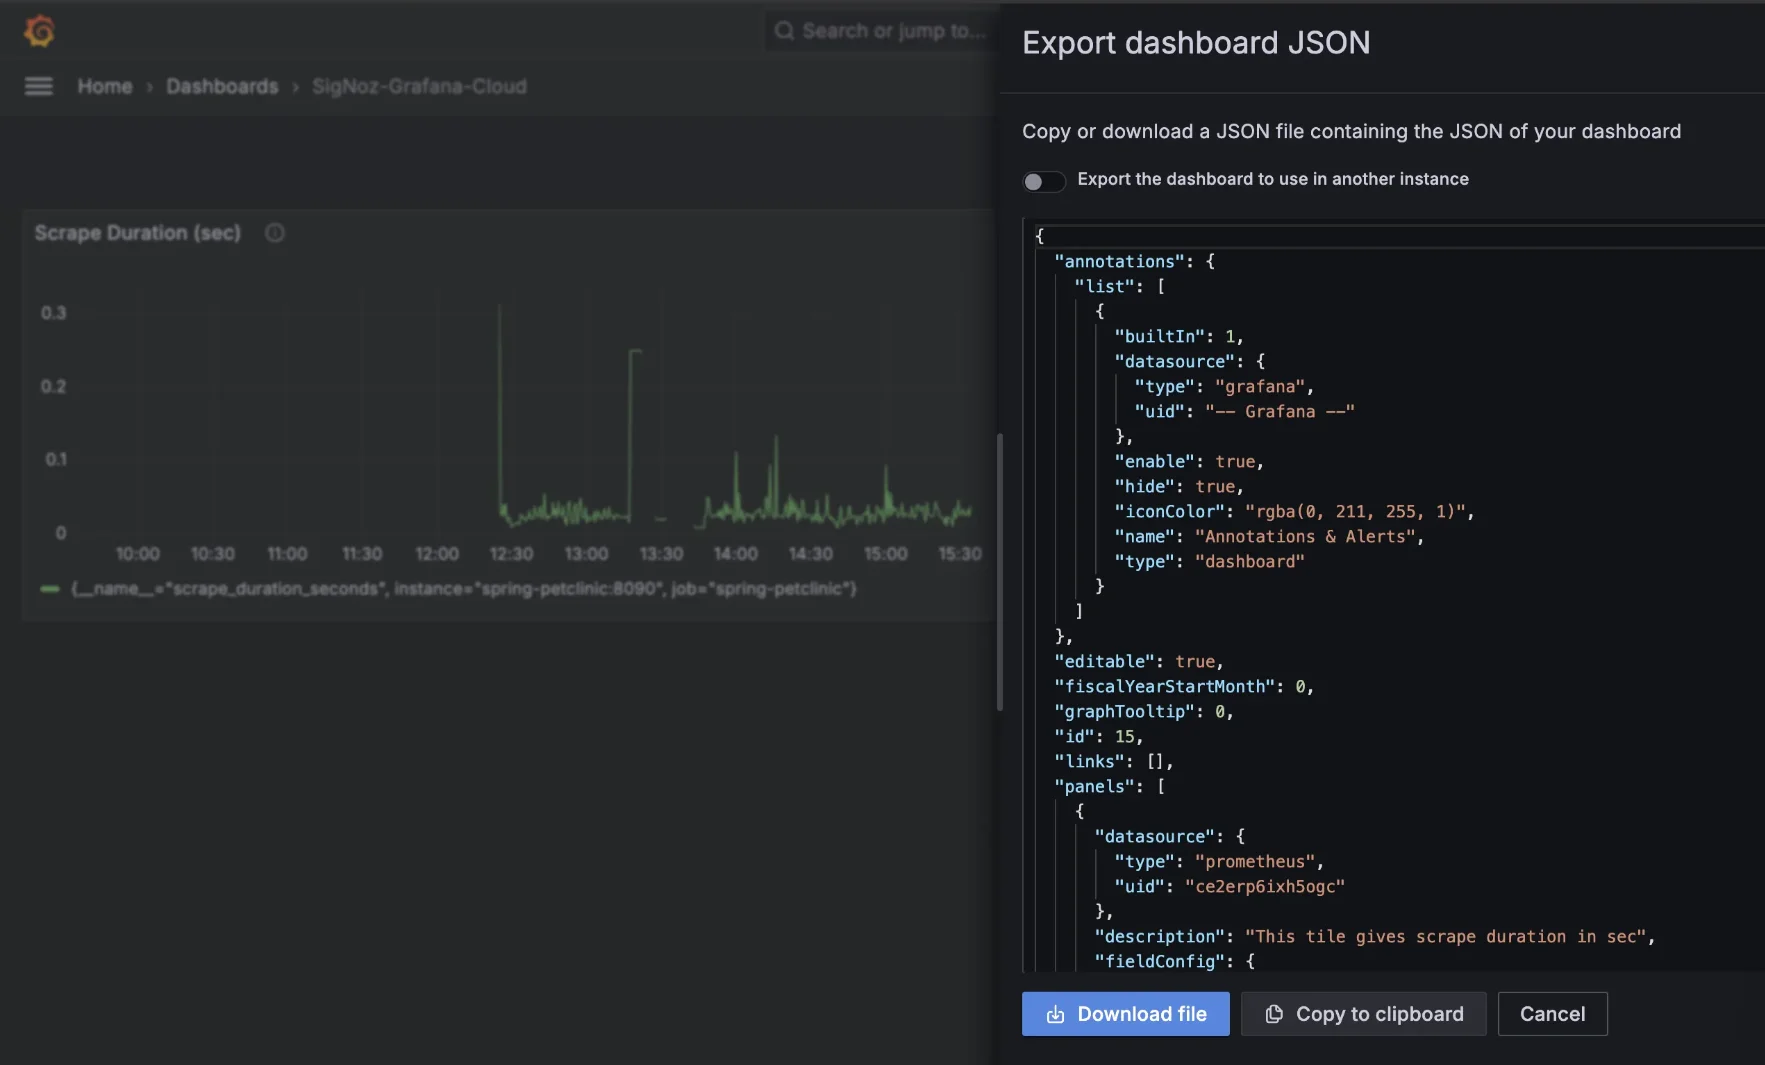
Task: Go to Home breadcrumb link
Action: [105, 87]
